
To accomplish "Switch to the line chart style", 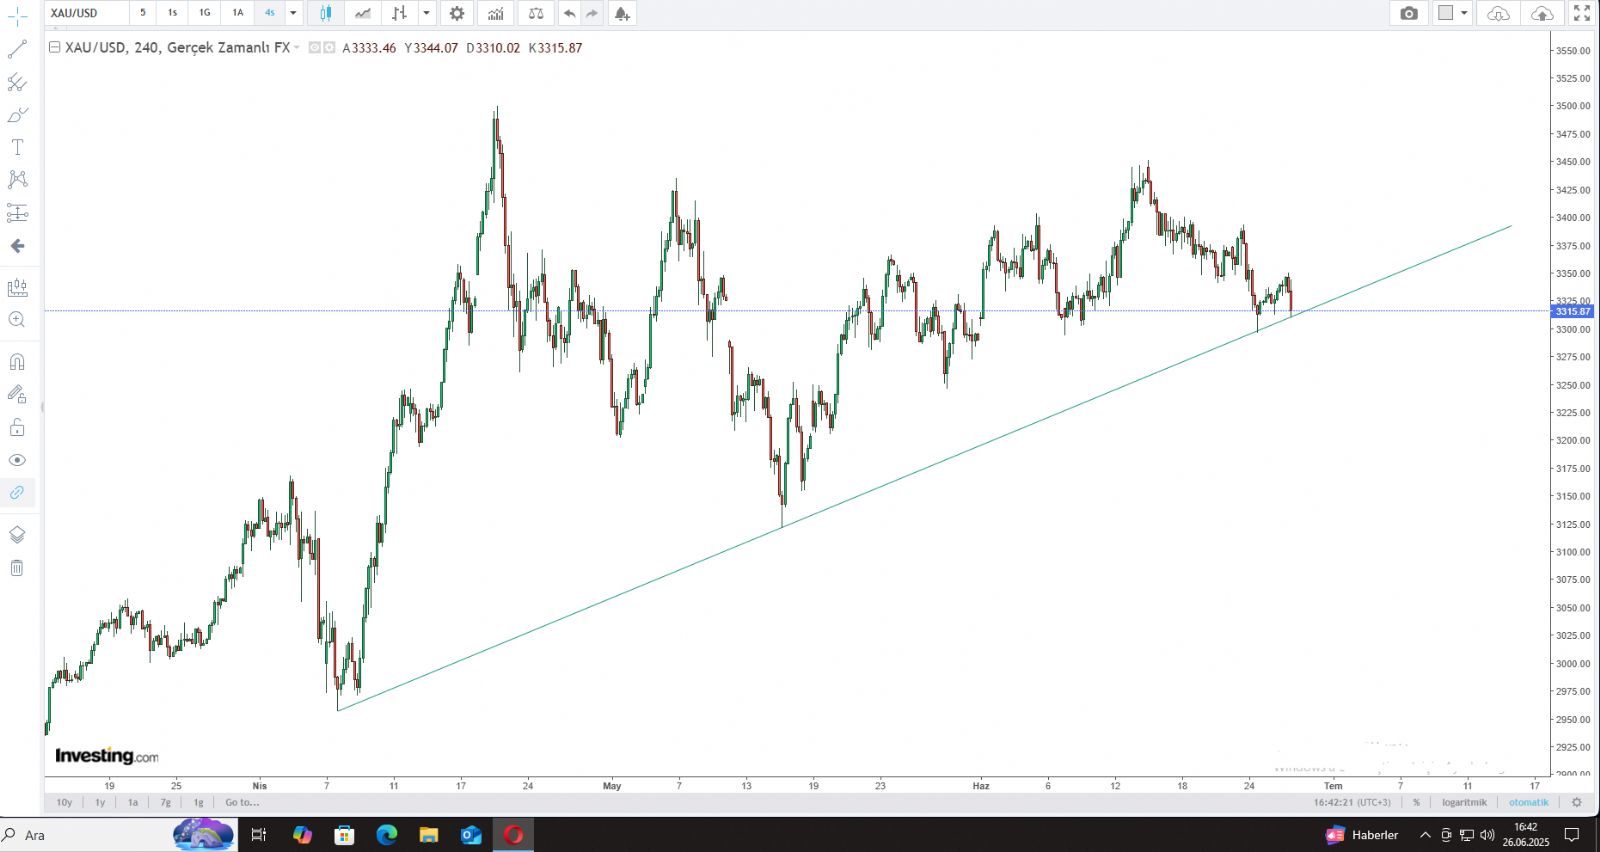I will 362,13.
